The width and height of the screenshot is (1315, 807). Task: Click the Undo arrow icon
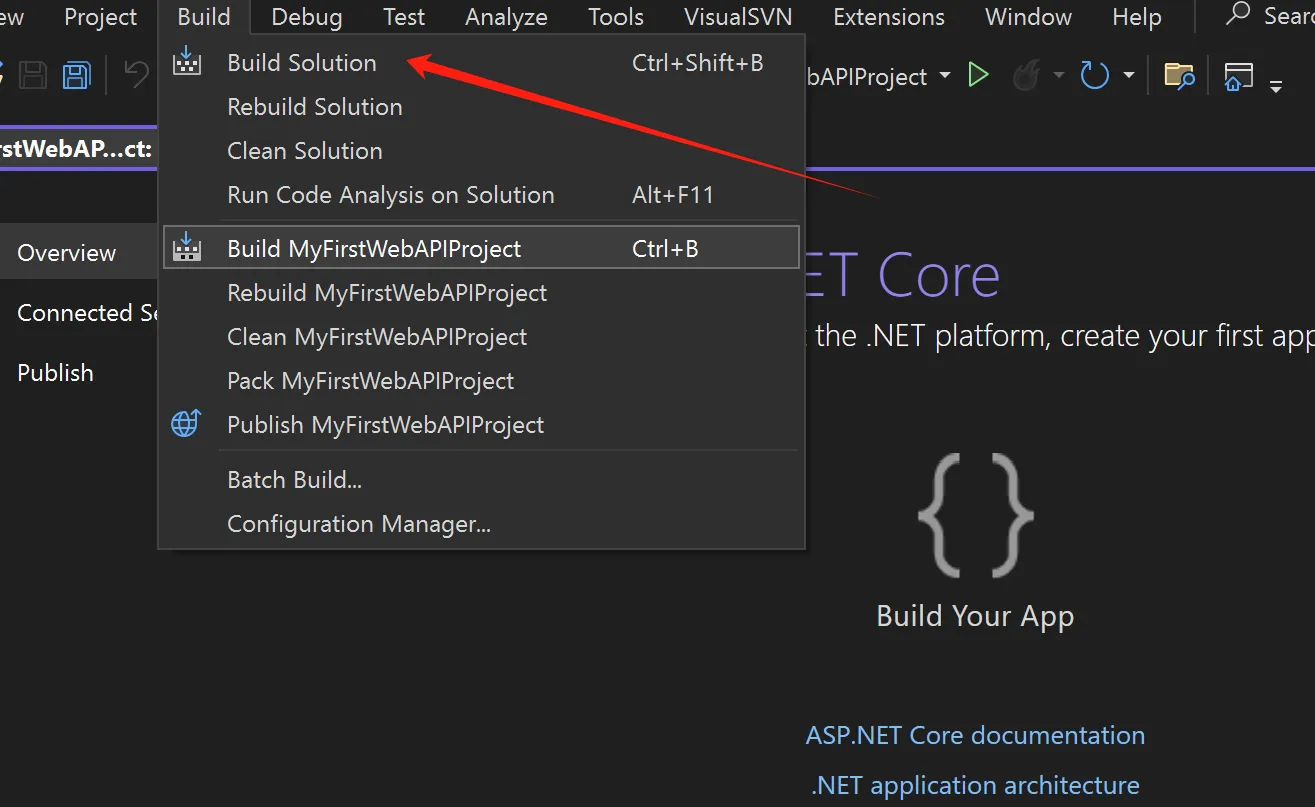(136, 76)
